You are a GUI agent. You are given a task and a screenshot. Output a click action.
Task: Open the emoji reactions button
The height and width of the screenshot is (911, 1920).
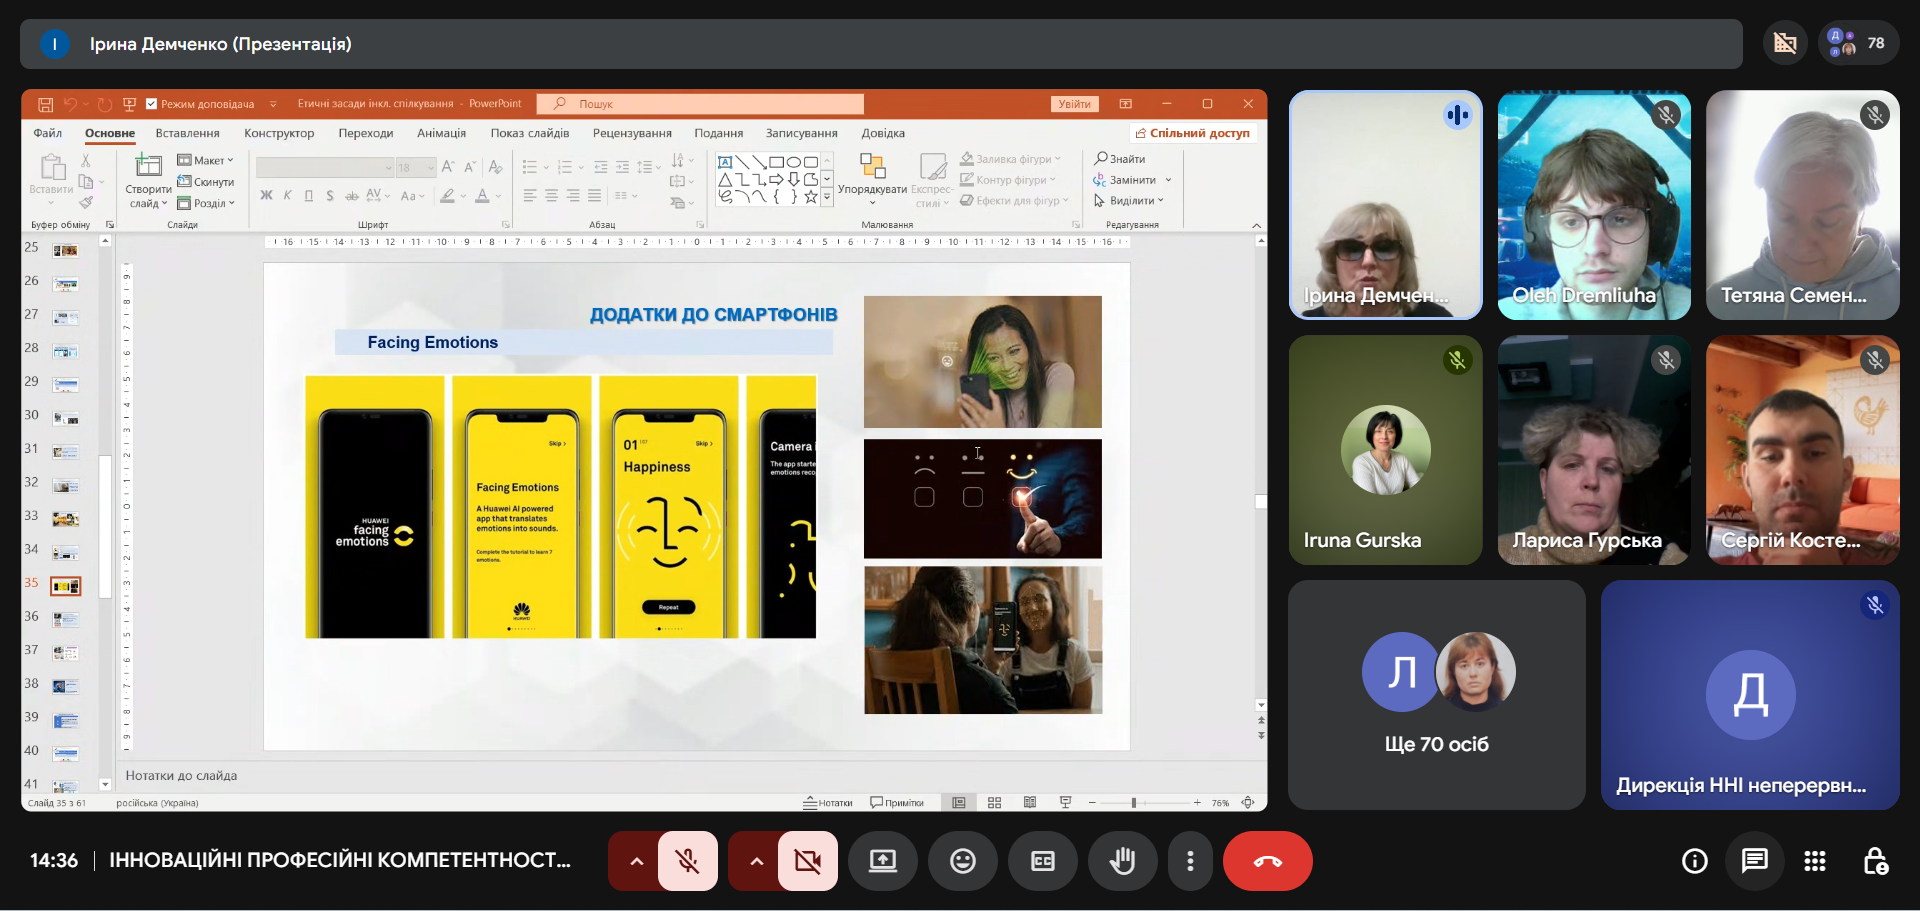962,861
